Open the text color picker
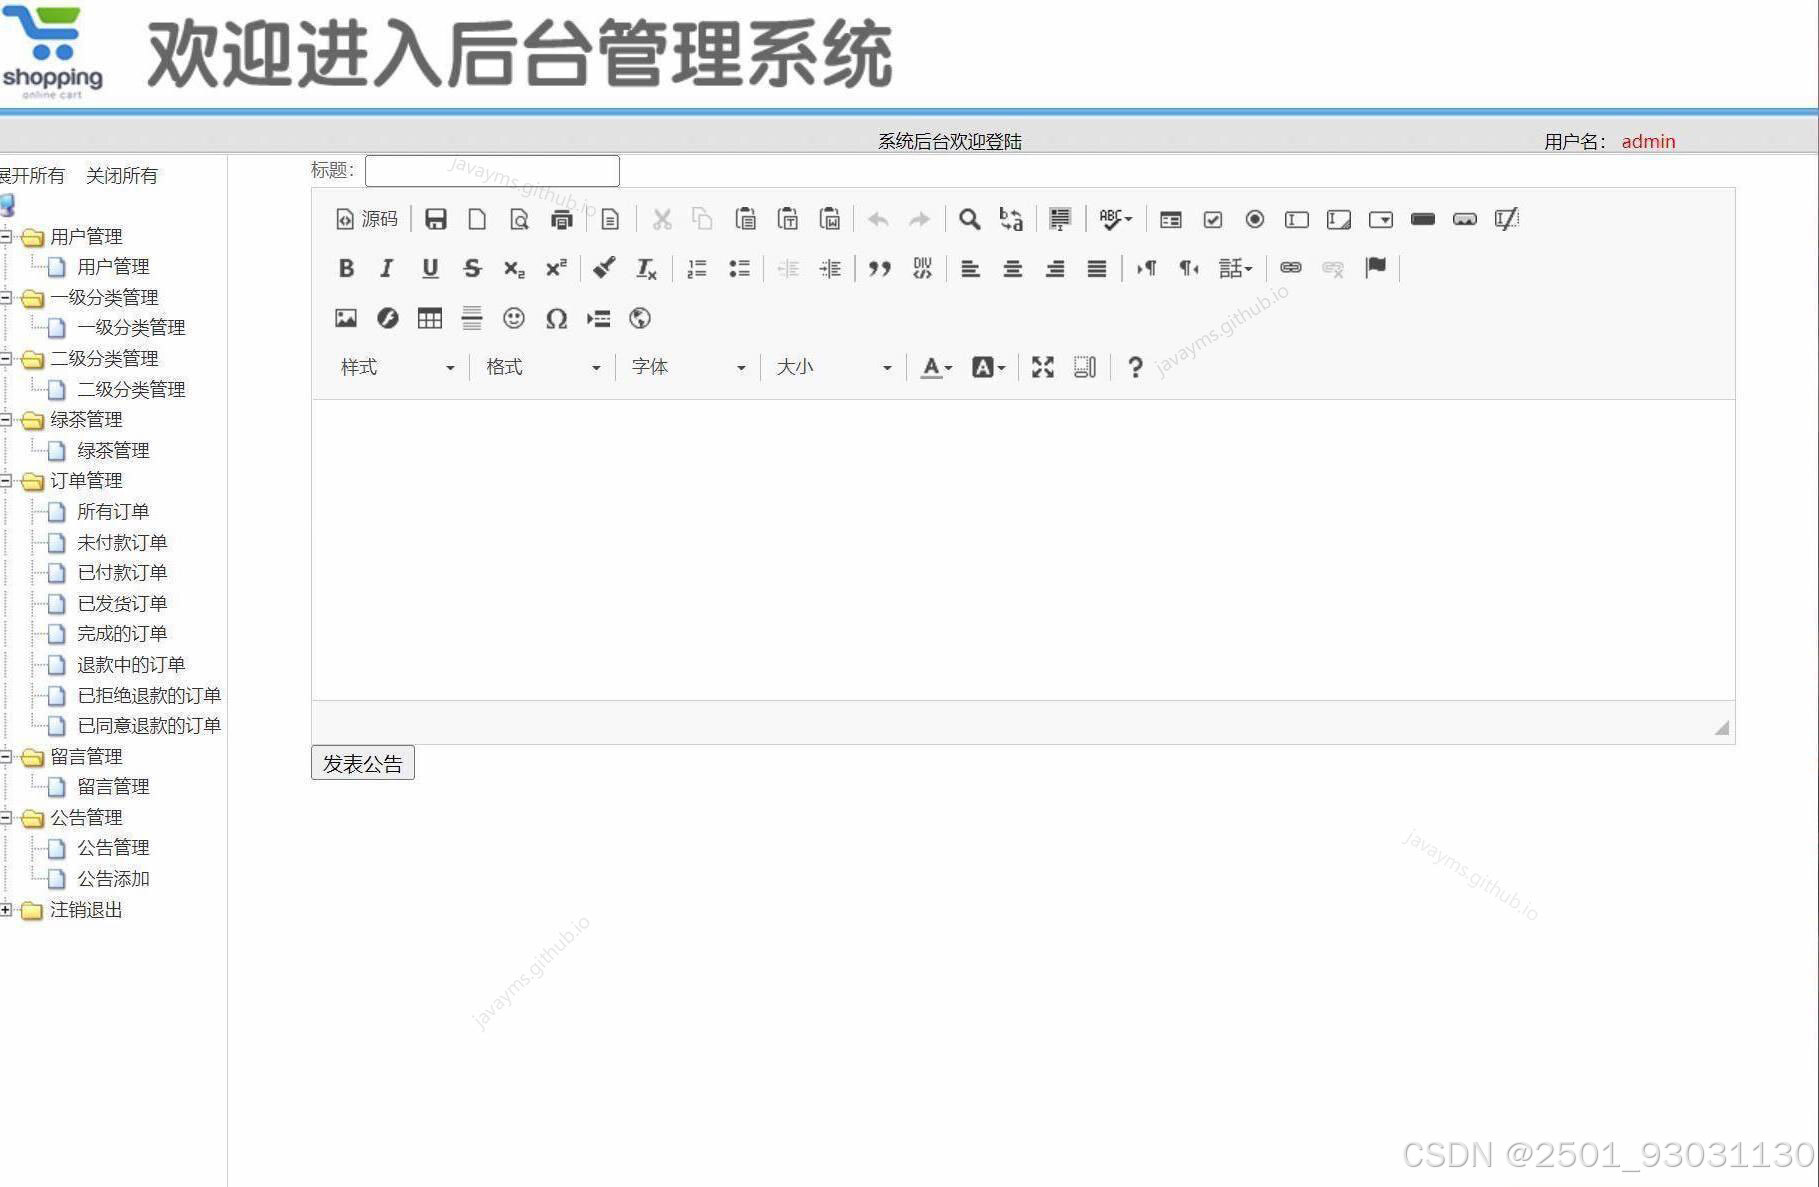This screenshot has width=1819, height=1187. pos(936,368)
